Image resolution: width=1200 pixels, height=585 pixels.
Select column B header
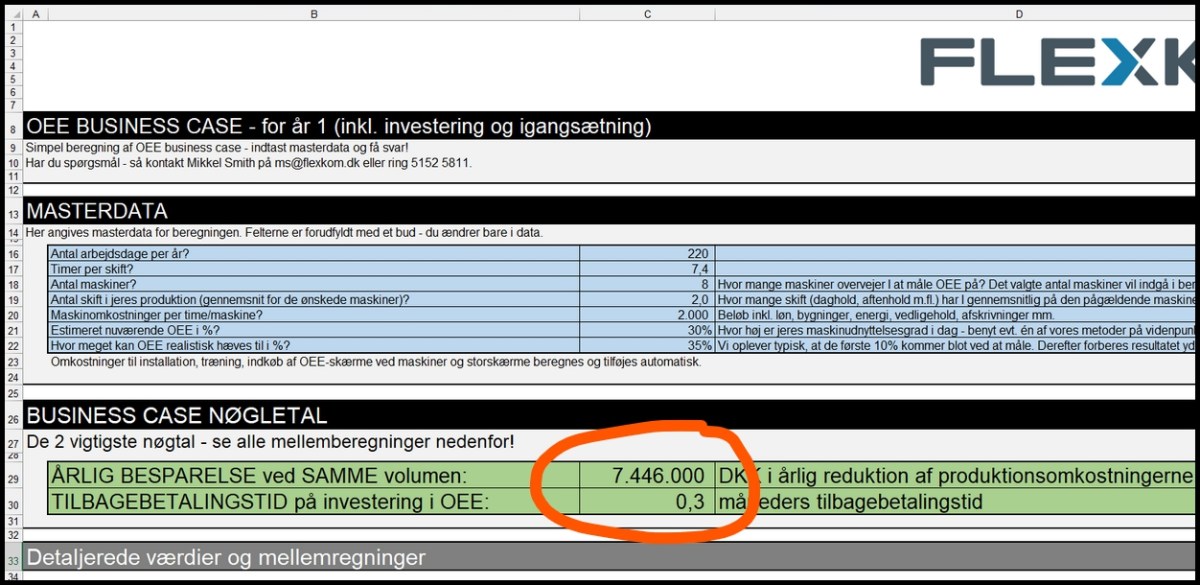(x=314, y=14)
